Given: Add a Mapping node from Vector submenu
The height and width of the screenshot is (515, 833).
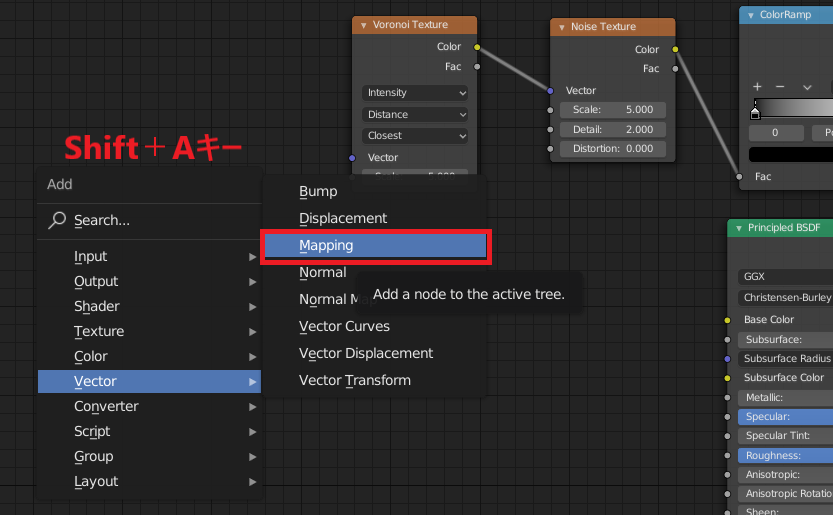Looking at the screenshot, I should 375,246.
